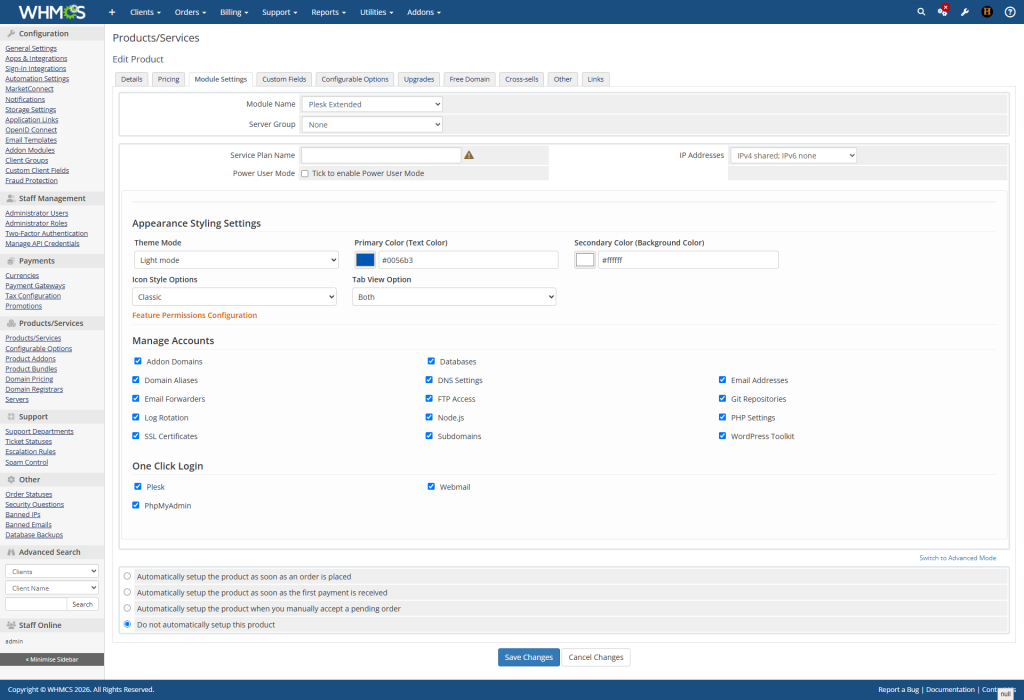Toggle the Webmail checkbox
Viewport: 1024px width, 700px height.
point(431,486)
